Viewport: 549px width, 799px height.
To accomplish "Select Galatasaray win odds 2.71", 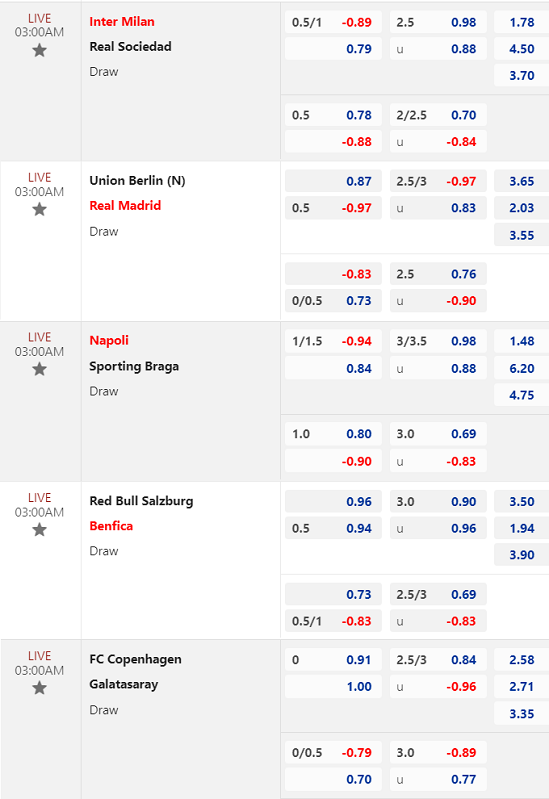I will point(521,686).
